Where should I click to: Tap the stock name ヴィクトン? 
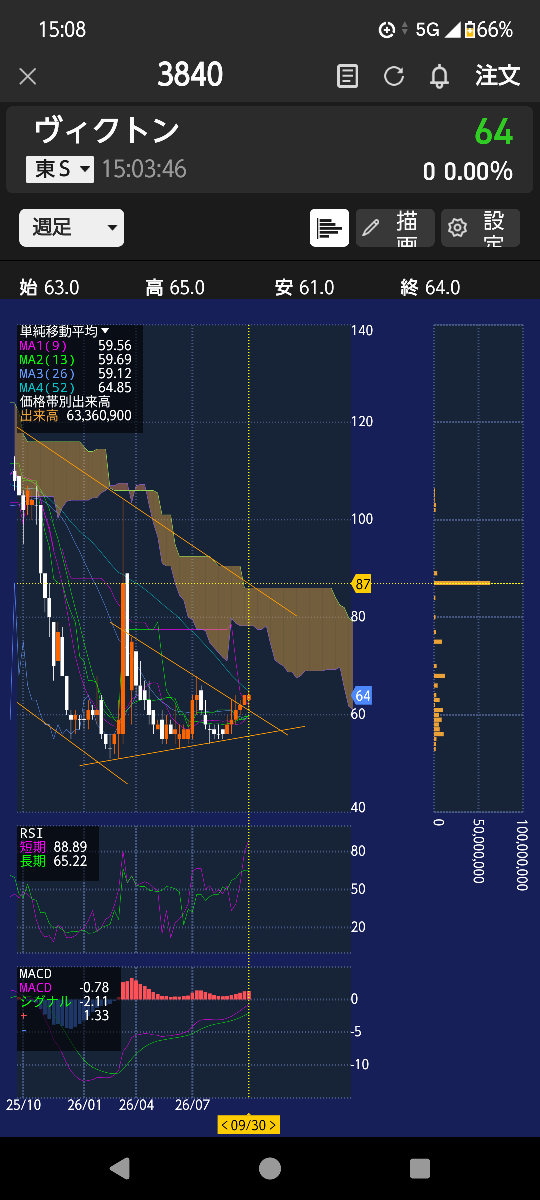click(x=106, y=130)
